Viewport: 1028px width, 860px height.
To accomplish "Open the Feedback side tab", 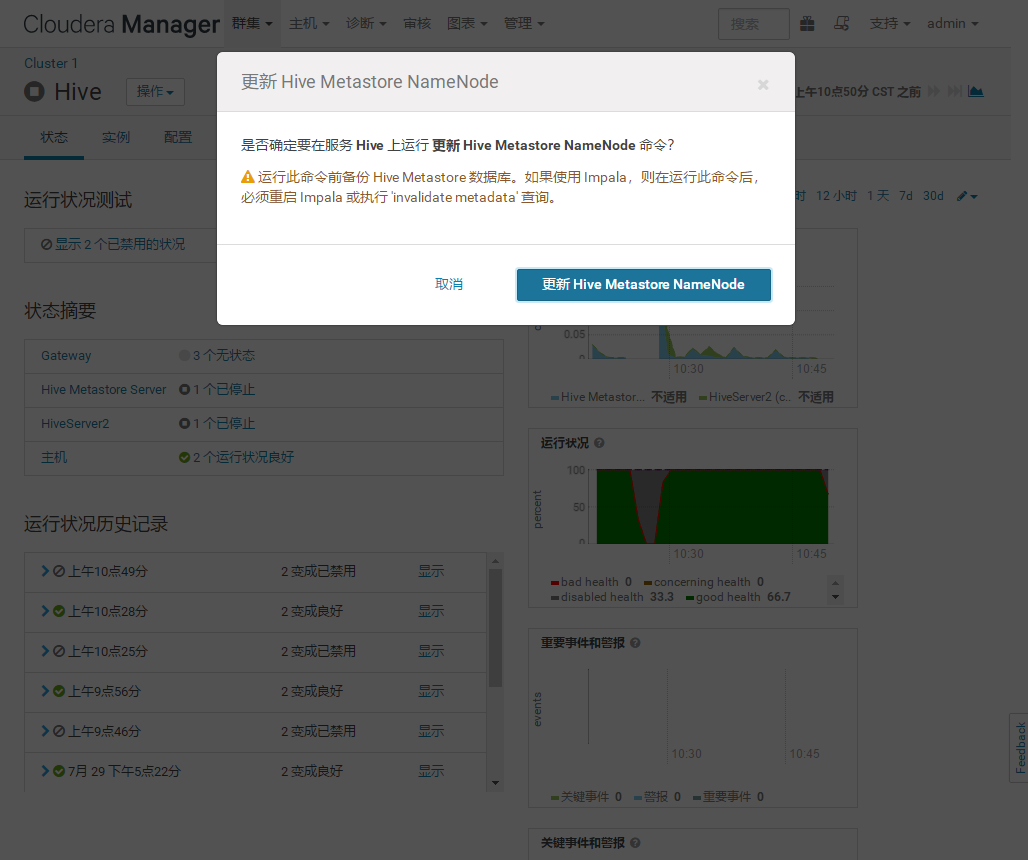I will [x=1019, y=748].
